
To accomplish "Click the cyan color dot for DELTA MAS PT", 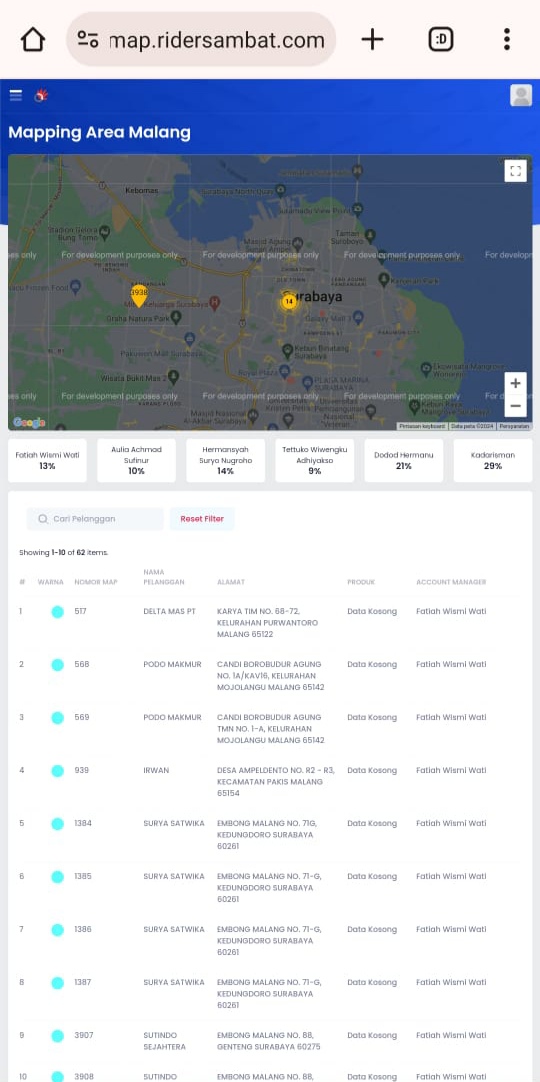I will [x=57, y=612].
